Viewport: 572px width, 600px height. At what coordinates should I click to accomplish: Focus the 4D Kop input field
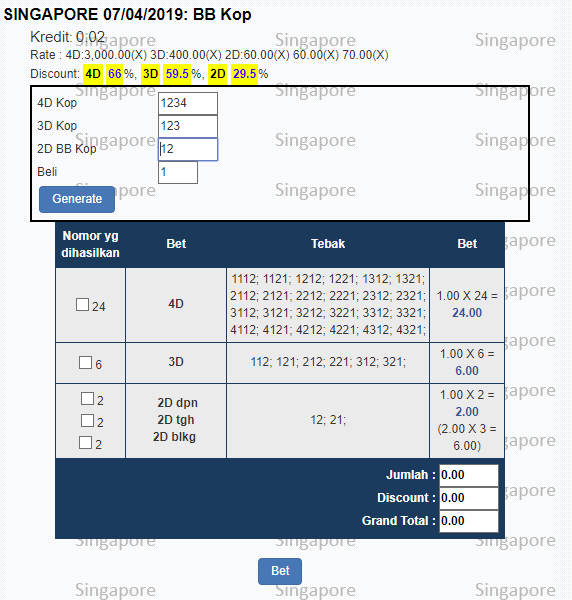point(188,103)
